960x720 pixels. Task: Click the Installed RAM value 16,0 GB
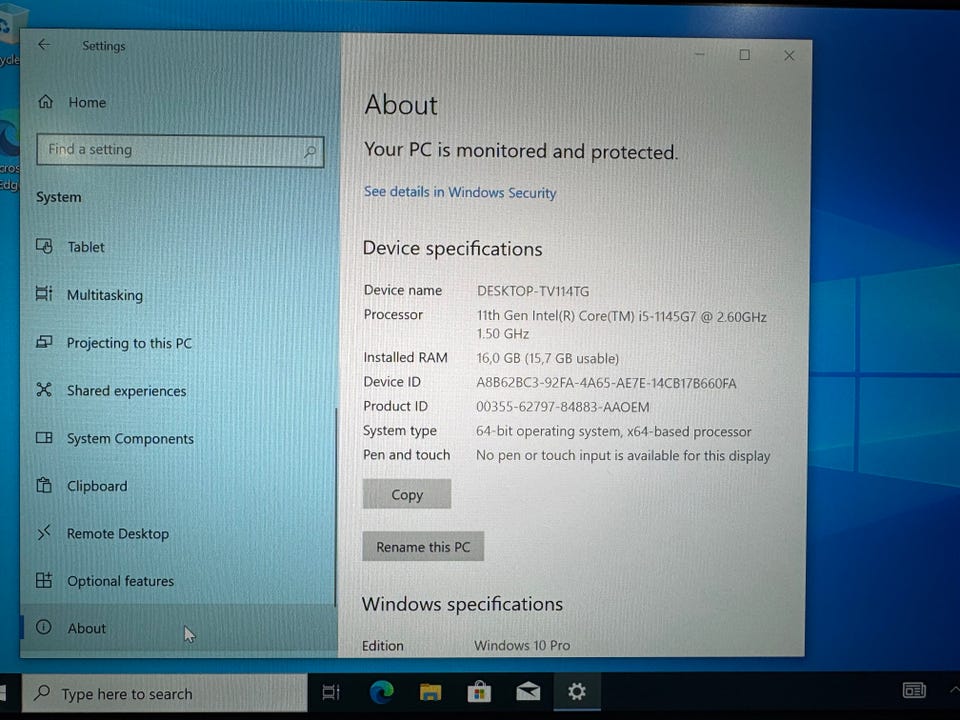pyautogui.click(x=547, y=358)
